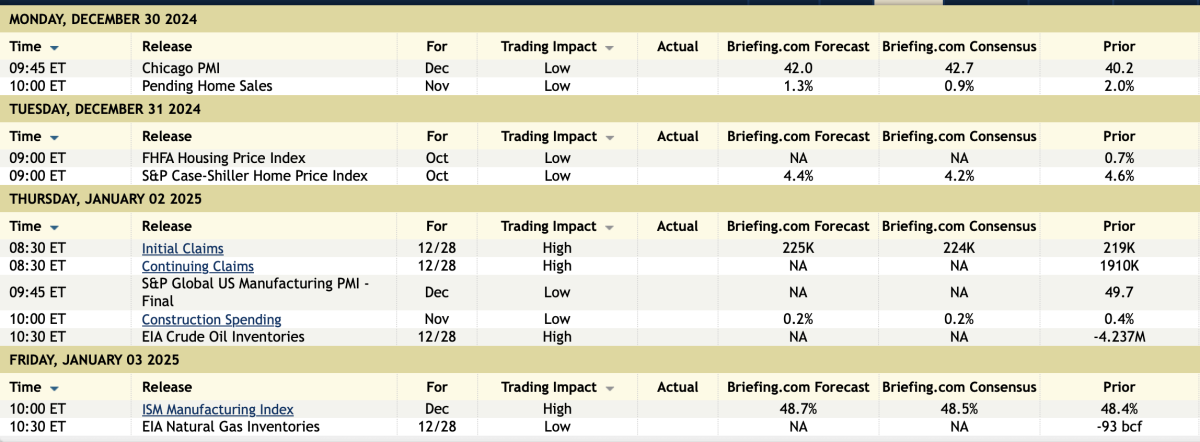Select the EIA Natural Gas Inventories row

pos(230,427)
